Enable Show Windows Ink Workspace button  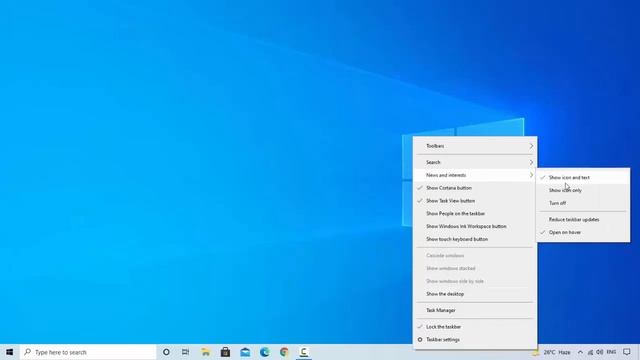click(475, 226)
